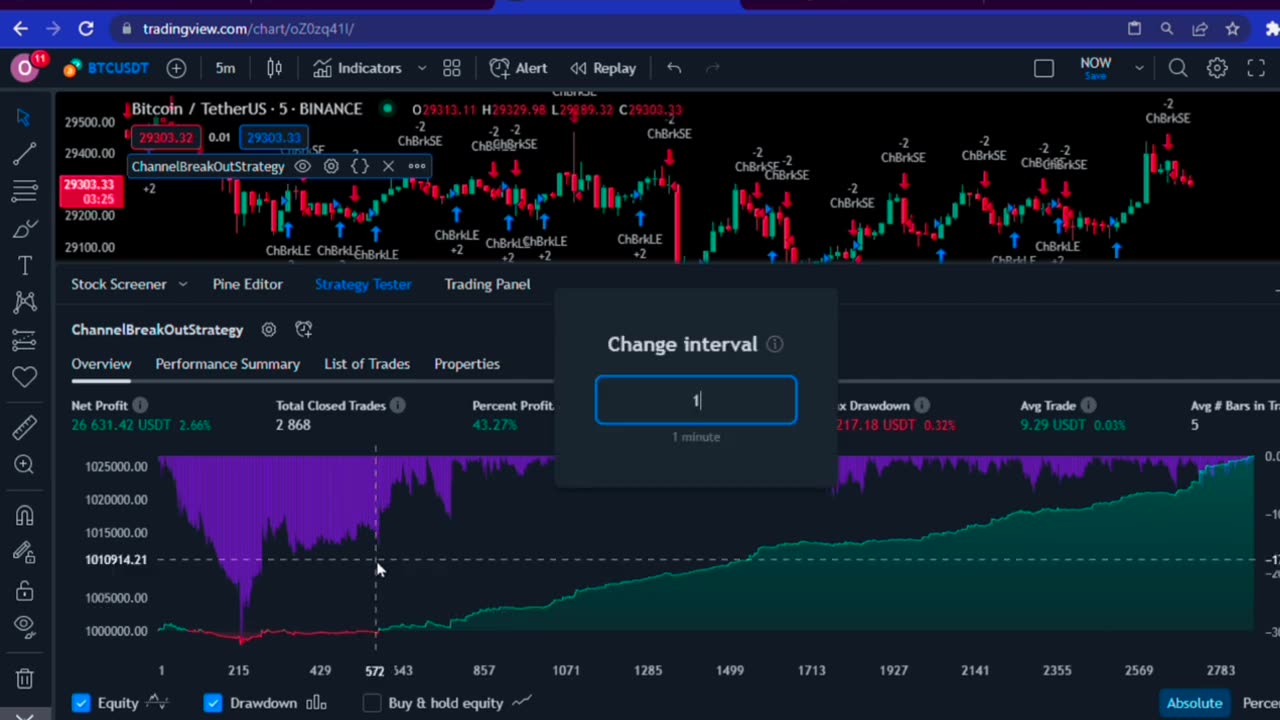The image size is (1280, 720).
Task: Open deep backtesting clock icon
Action: click(x=304, y=329)
